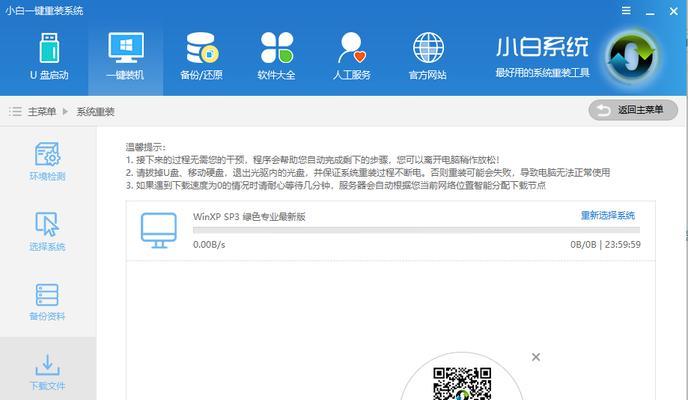Click the 0B/0B | 23:59:59 status text
688x400 pixels.
pyautogui.click(x=605, y=244)
